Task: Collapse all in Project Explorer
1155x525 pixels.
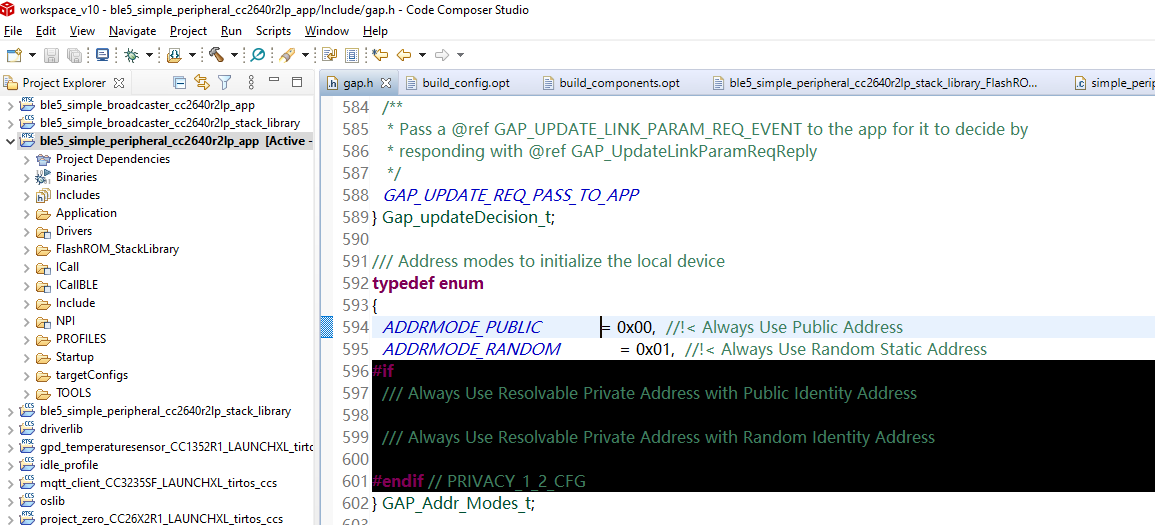Action: (179, 82)
